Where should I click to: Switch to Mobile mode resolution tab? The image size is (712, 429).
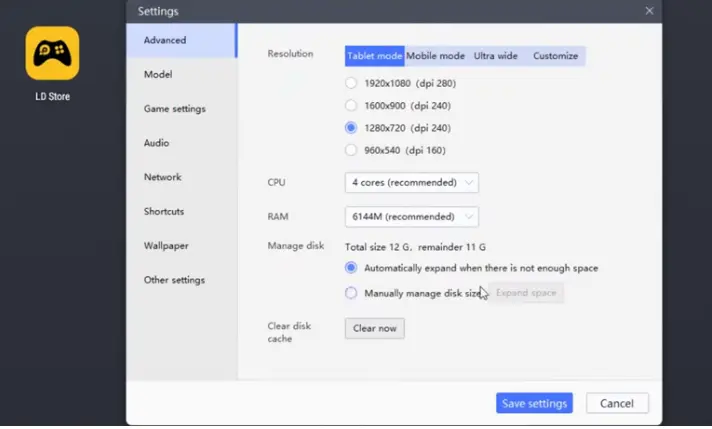(x=435, y=56)
